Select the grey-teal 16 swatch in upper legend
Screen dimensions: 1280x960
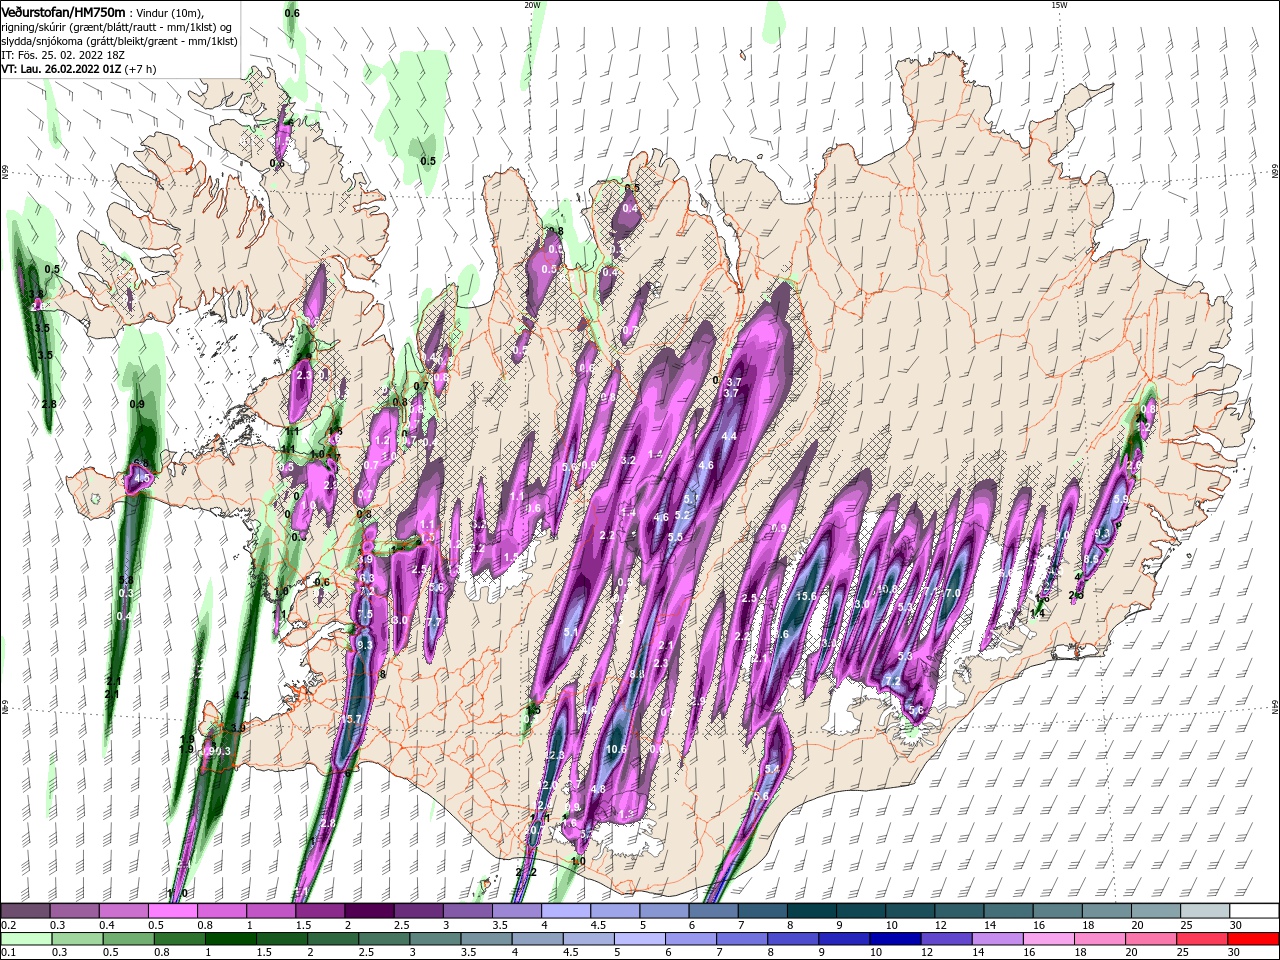[1057, 911]
